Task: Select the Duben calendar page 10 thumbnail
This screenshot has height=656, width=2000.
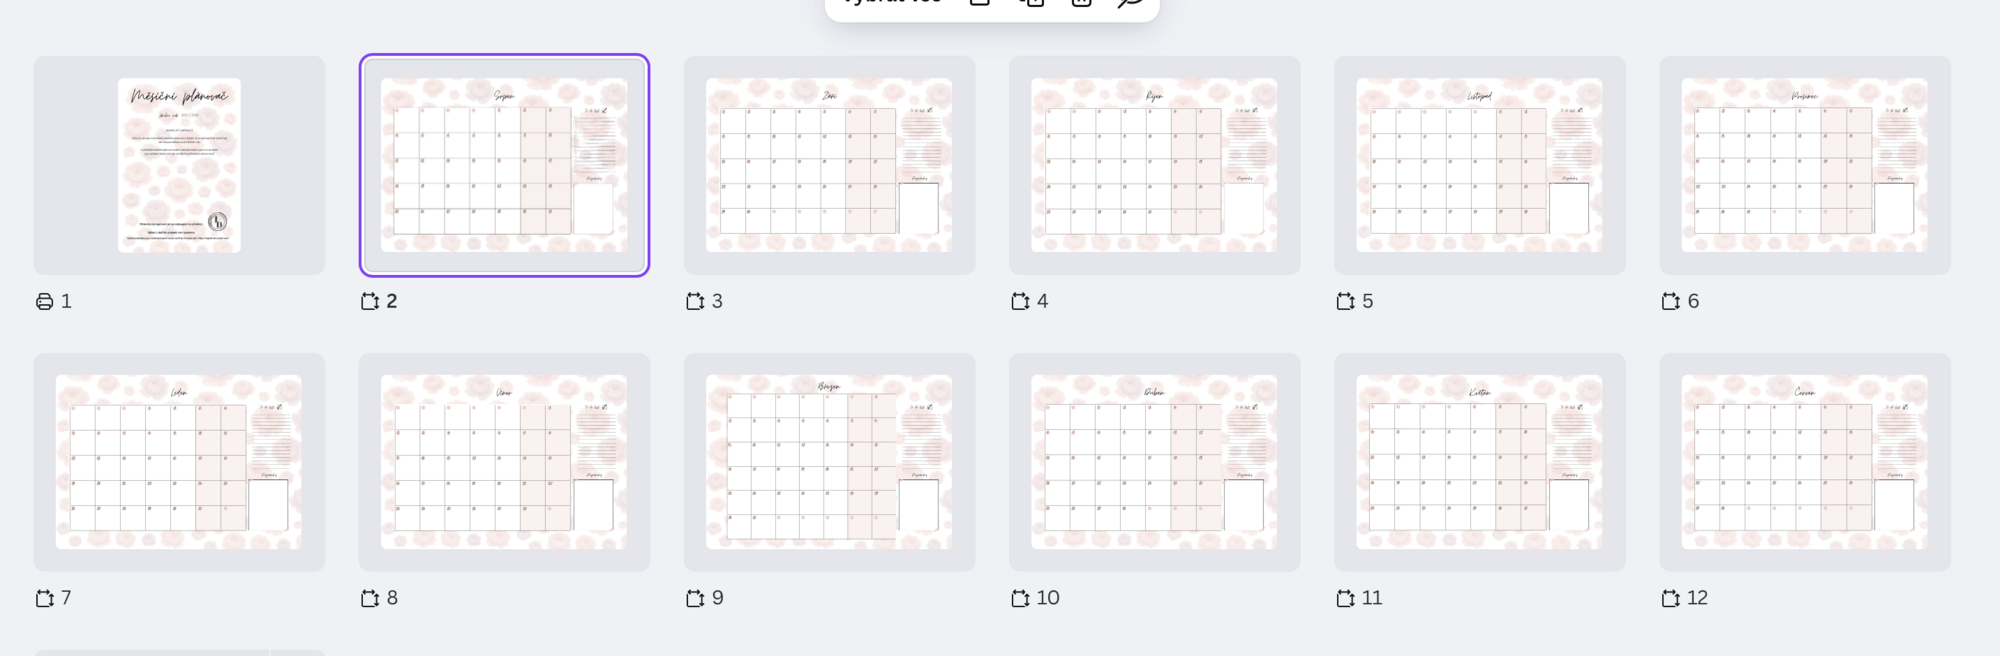Action: tap(1154, 462)
